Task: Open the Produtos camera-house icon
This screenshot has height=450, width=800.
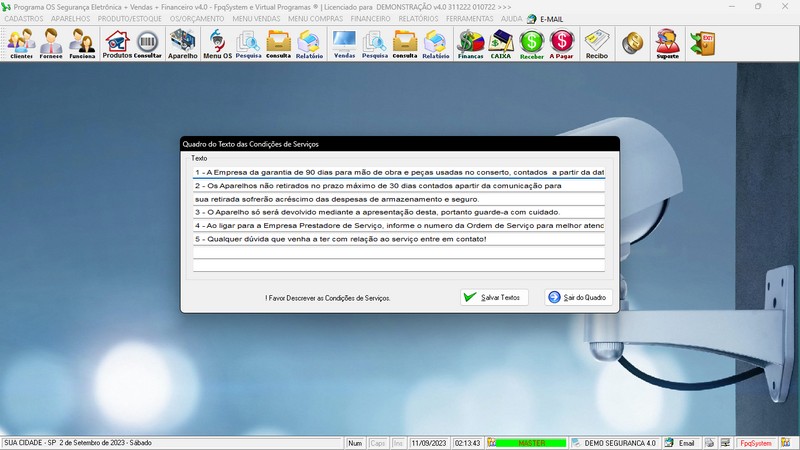Action: [x=117, y=43]
